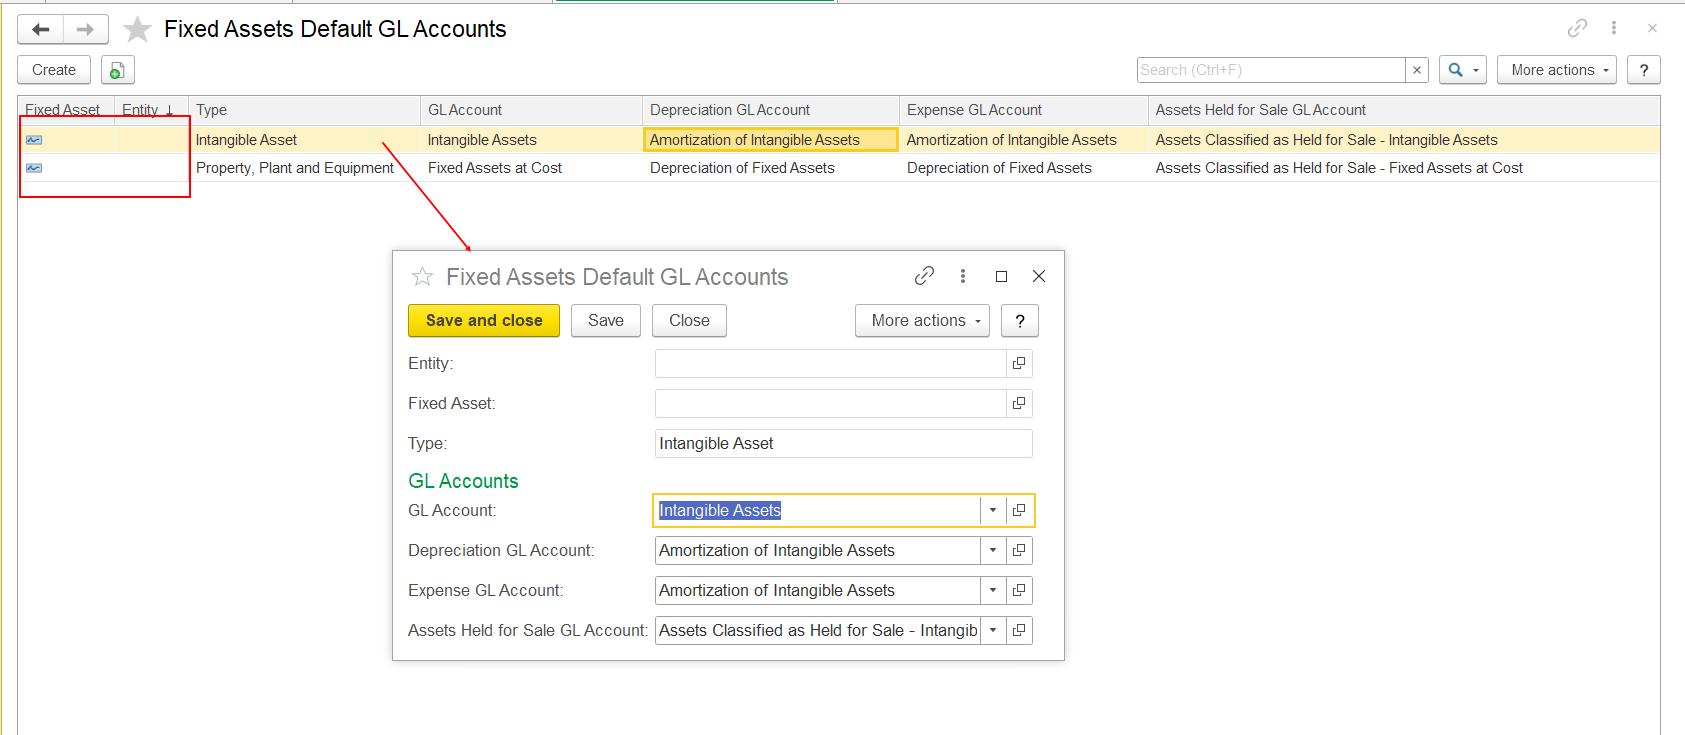
Task: Click the create-by-copying icon next to Create
Action: 117,70
